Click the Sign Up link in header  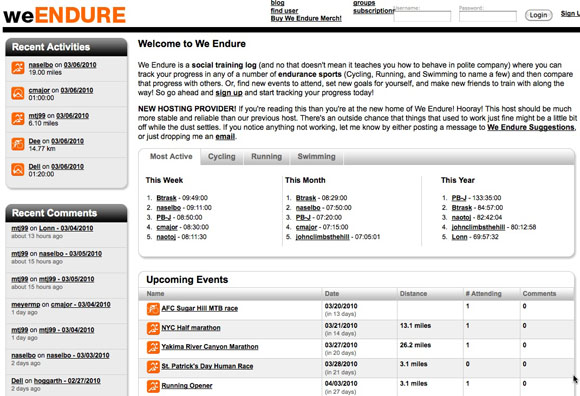click(570, 14)
